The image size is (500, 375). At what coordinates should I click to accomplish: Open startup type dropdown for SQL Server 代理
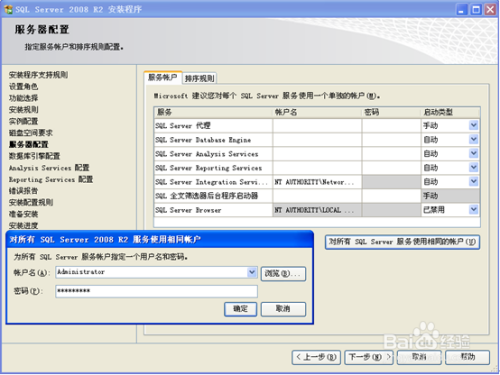click(x=473, y=125)
